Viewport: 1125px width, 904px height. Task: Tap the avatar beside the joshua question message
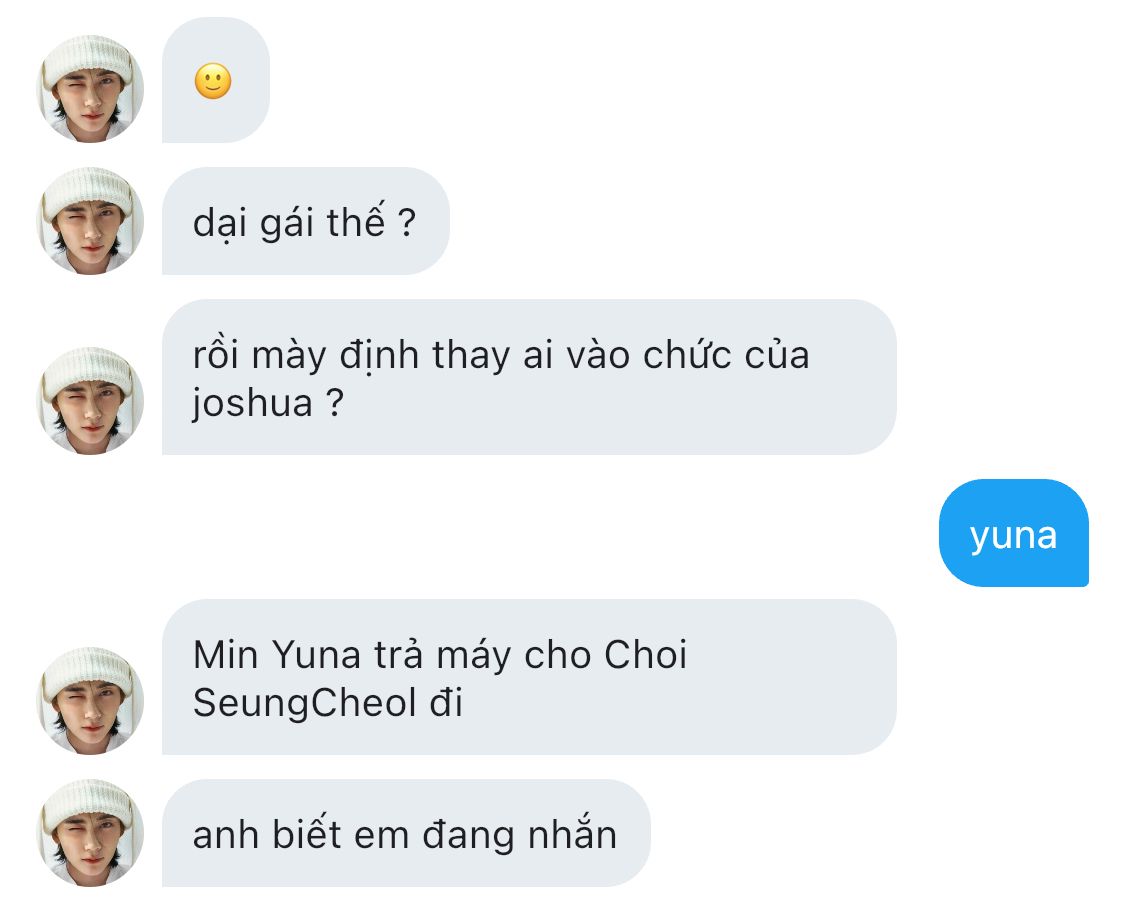coord(91,401)
